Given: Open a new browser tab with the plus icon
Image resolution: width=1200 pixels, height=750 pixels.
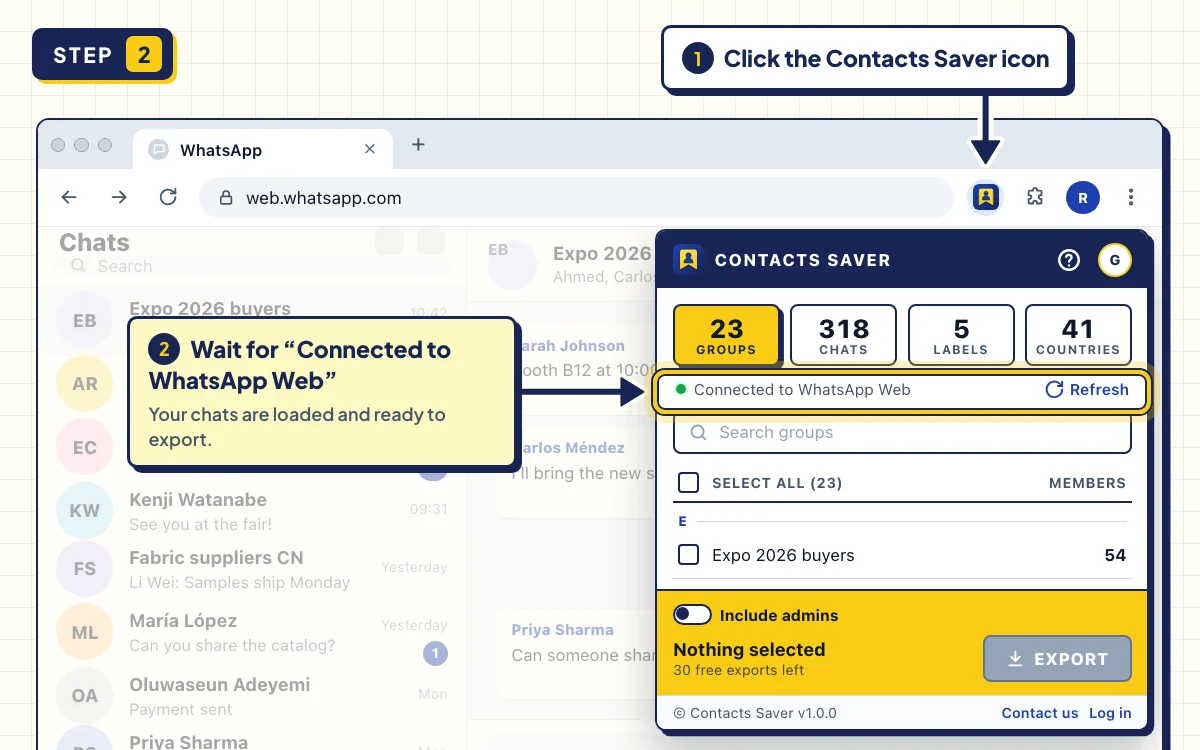Looking at the screenshot, I should click(418, 145).
